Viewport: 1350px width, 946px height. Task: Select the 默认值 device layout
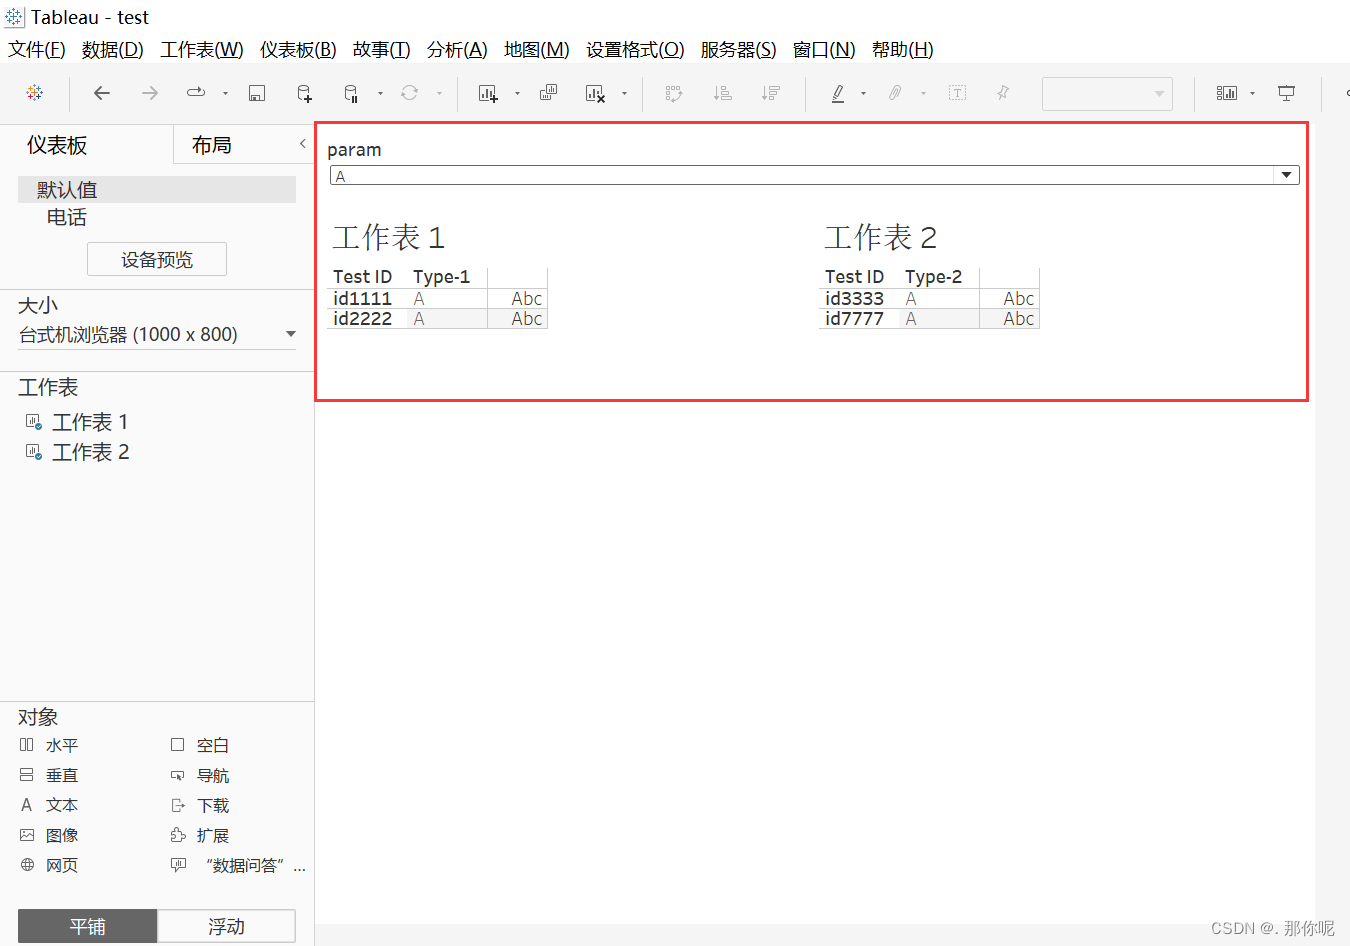click(x=157, y=190)
